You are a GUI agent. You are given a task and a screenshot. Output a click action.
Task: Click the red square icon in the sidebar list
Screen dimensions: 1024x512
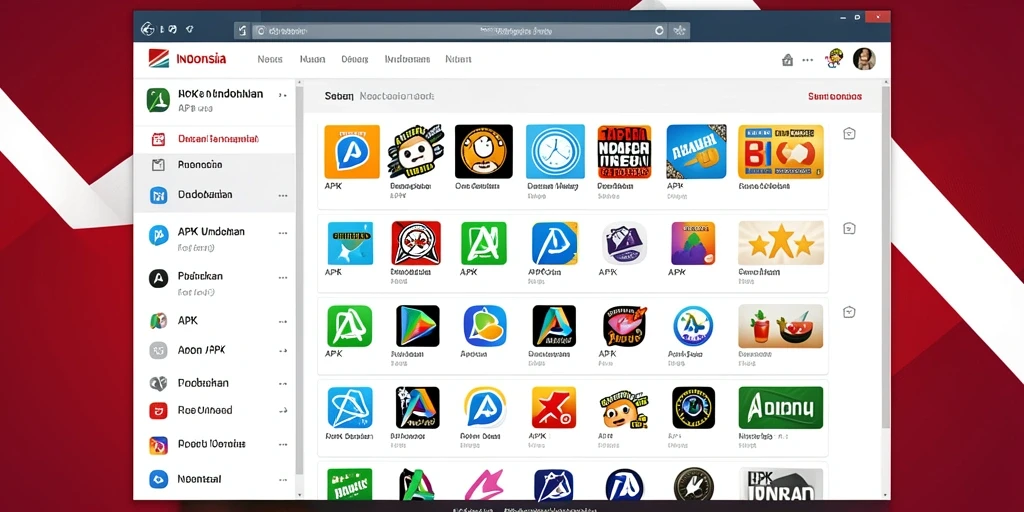point(158,411)
